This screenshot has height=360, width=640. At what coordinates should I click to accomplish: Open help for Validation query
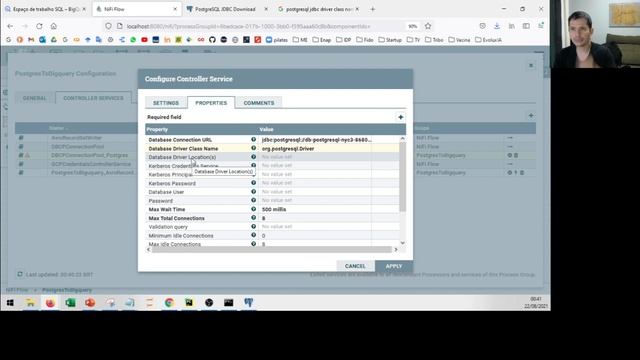tap(253, 227)
